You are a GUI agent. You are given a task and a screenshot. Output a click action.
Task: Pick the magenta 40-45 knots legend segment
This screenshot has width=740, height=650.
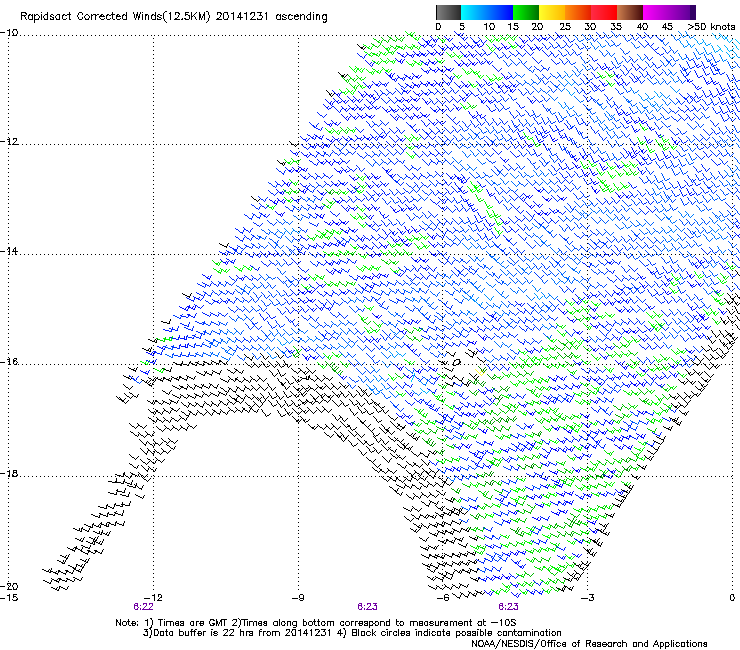tap(656, 12)
